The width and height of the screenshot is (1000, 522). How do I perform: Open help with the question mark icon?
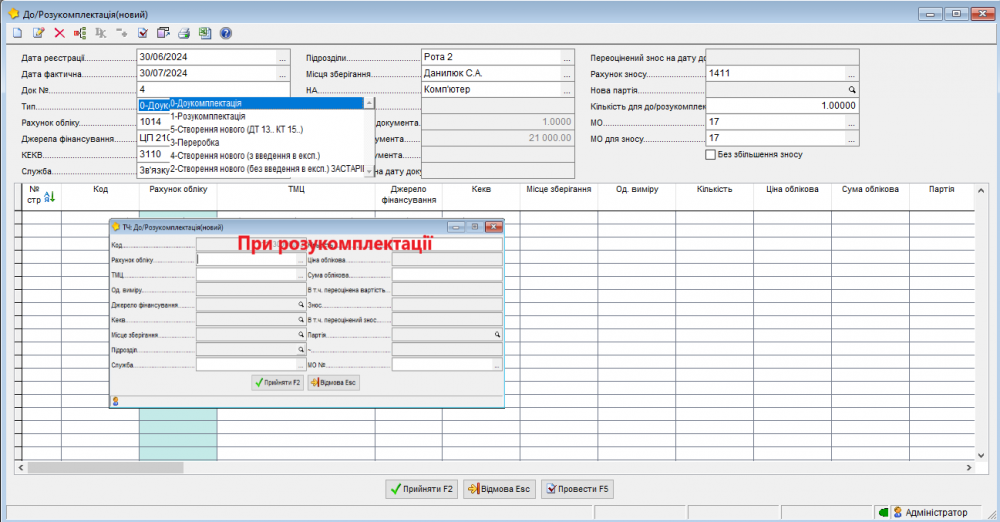226,33
